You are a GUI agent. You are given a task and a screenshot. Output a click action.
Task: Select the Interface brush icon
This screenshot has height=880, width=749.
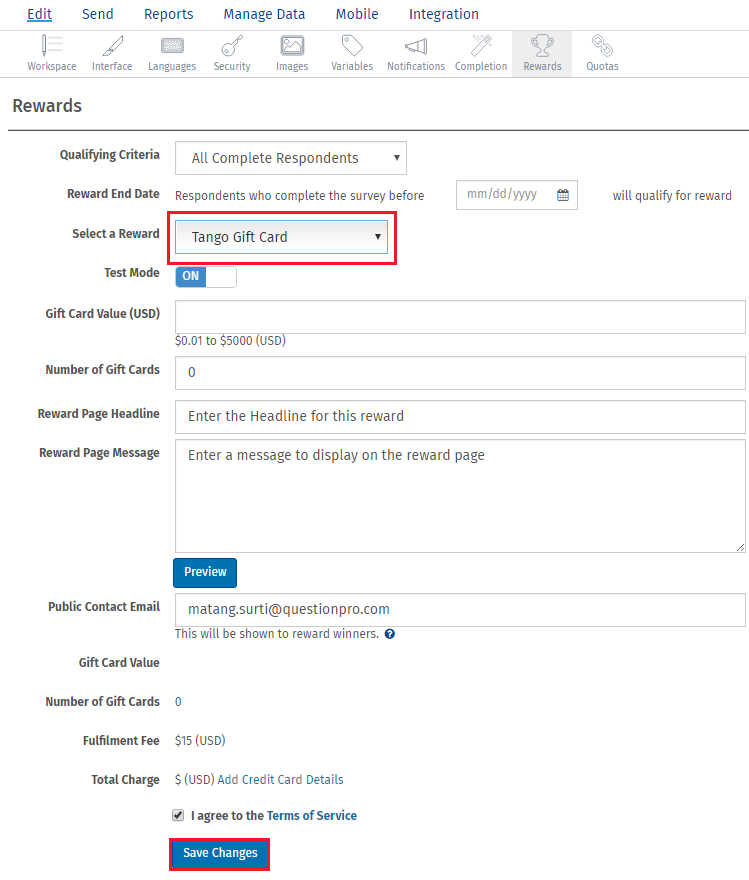pos(112,47)
